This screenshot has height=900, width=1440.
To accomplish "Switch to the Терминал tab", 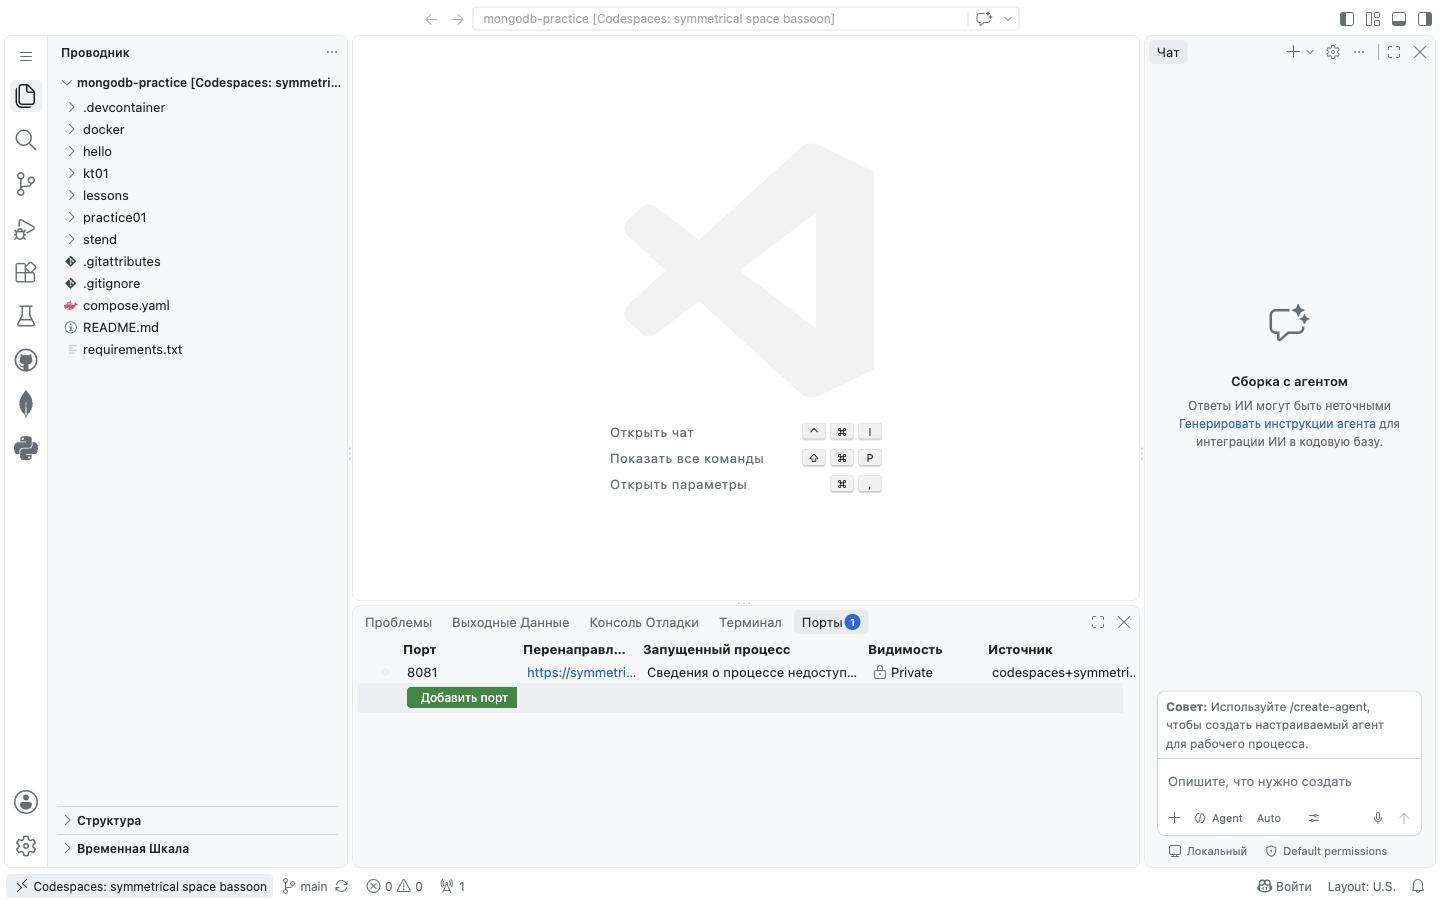I will coord(750,622).
